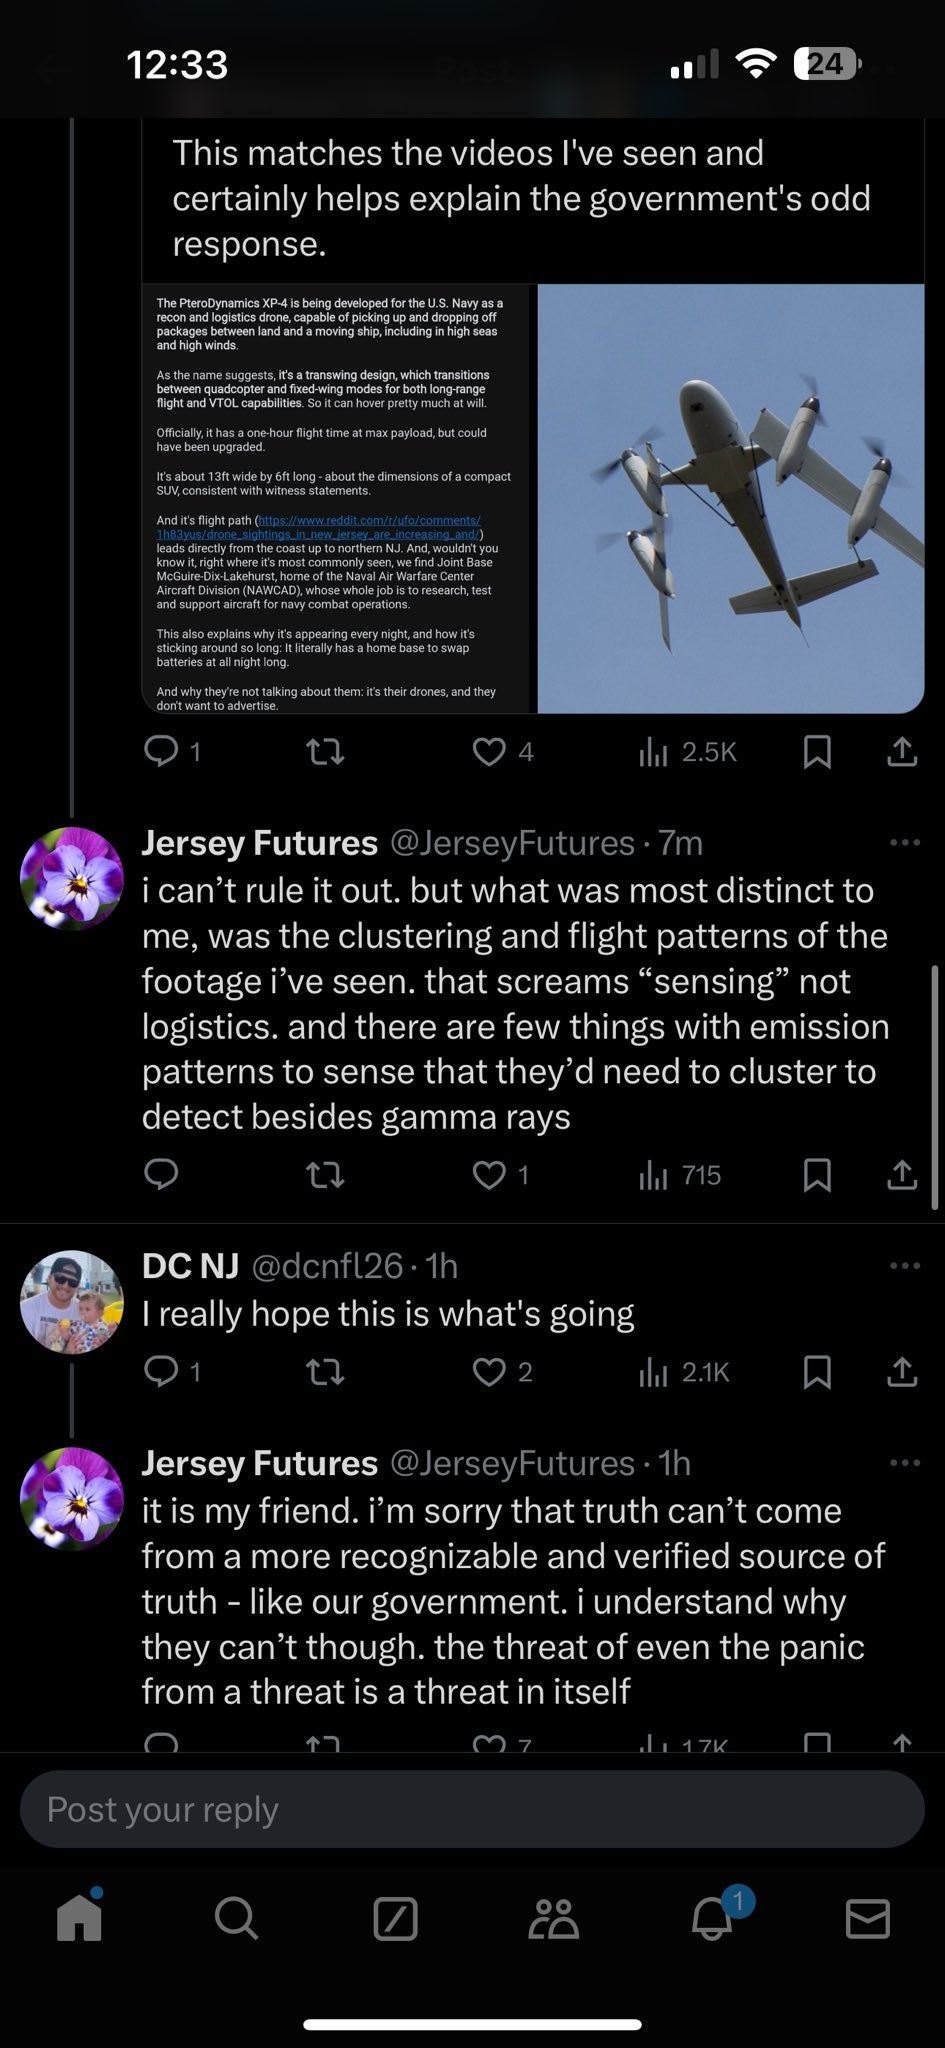This screenshot has height=2048, width=945.
Task: Open more options for Jersey Futures 7m reply
Action: (904, 843)
